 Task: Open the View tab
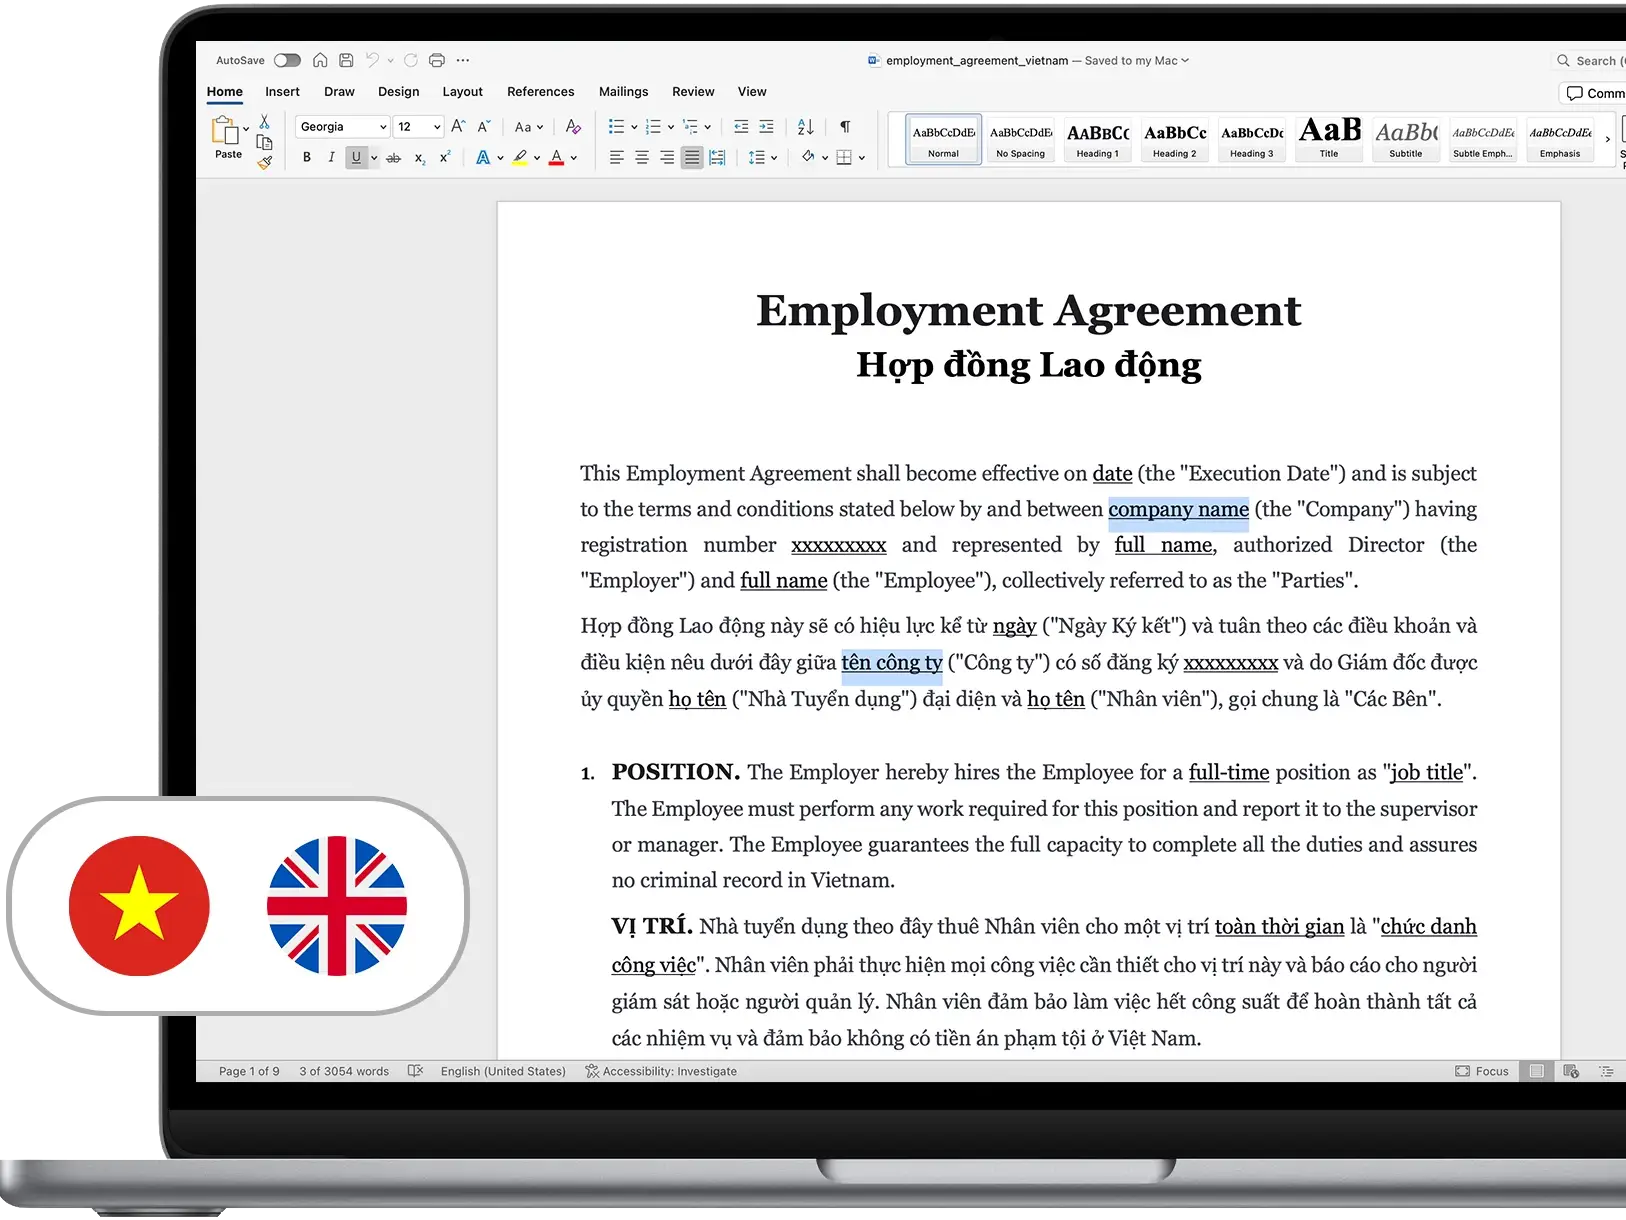752,91
